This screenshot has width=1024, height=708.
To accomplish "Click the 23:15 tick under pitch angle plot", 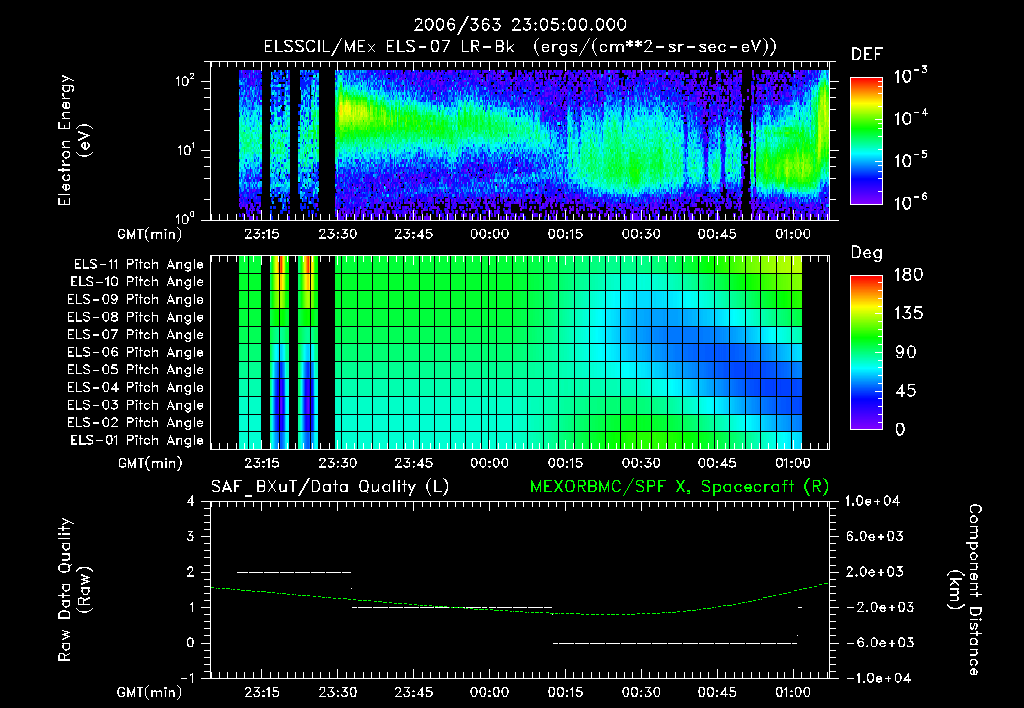I will click(262, 464).
